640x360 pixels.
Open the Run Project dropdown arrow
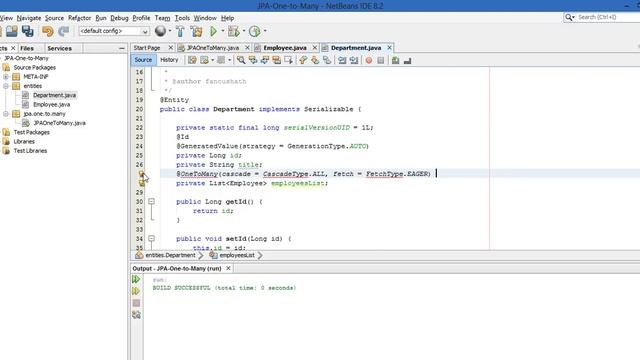click(x=222, y=31)
